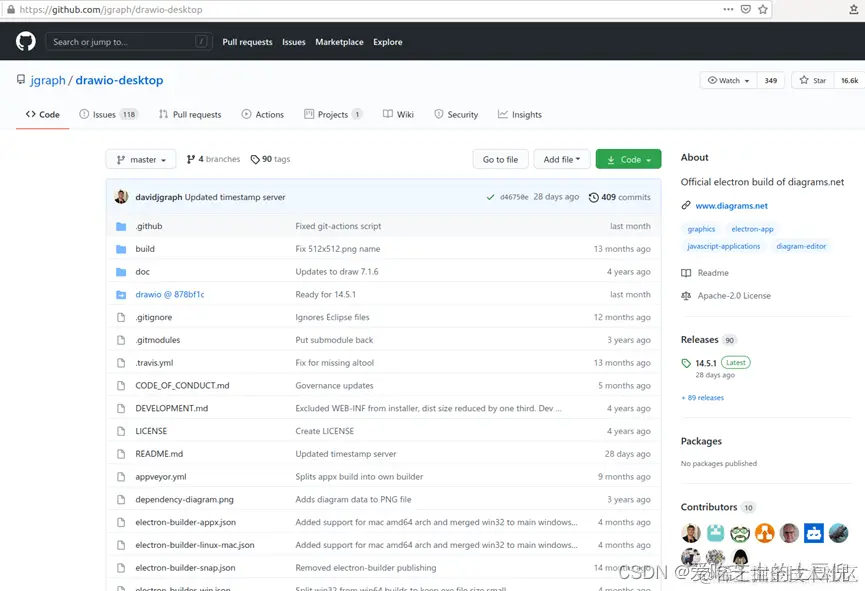
Task: Click the browser bookmark star icon
Action: click(762, 9)
